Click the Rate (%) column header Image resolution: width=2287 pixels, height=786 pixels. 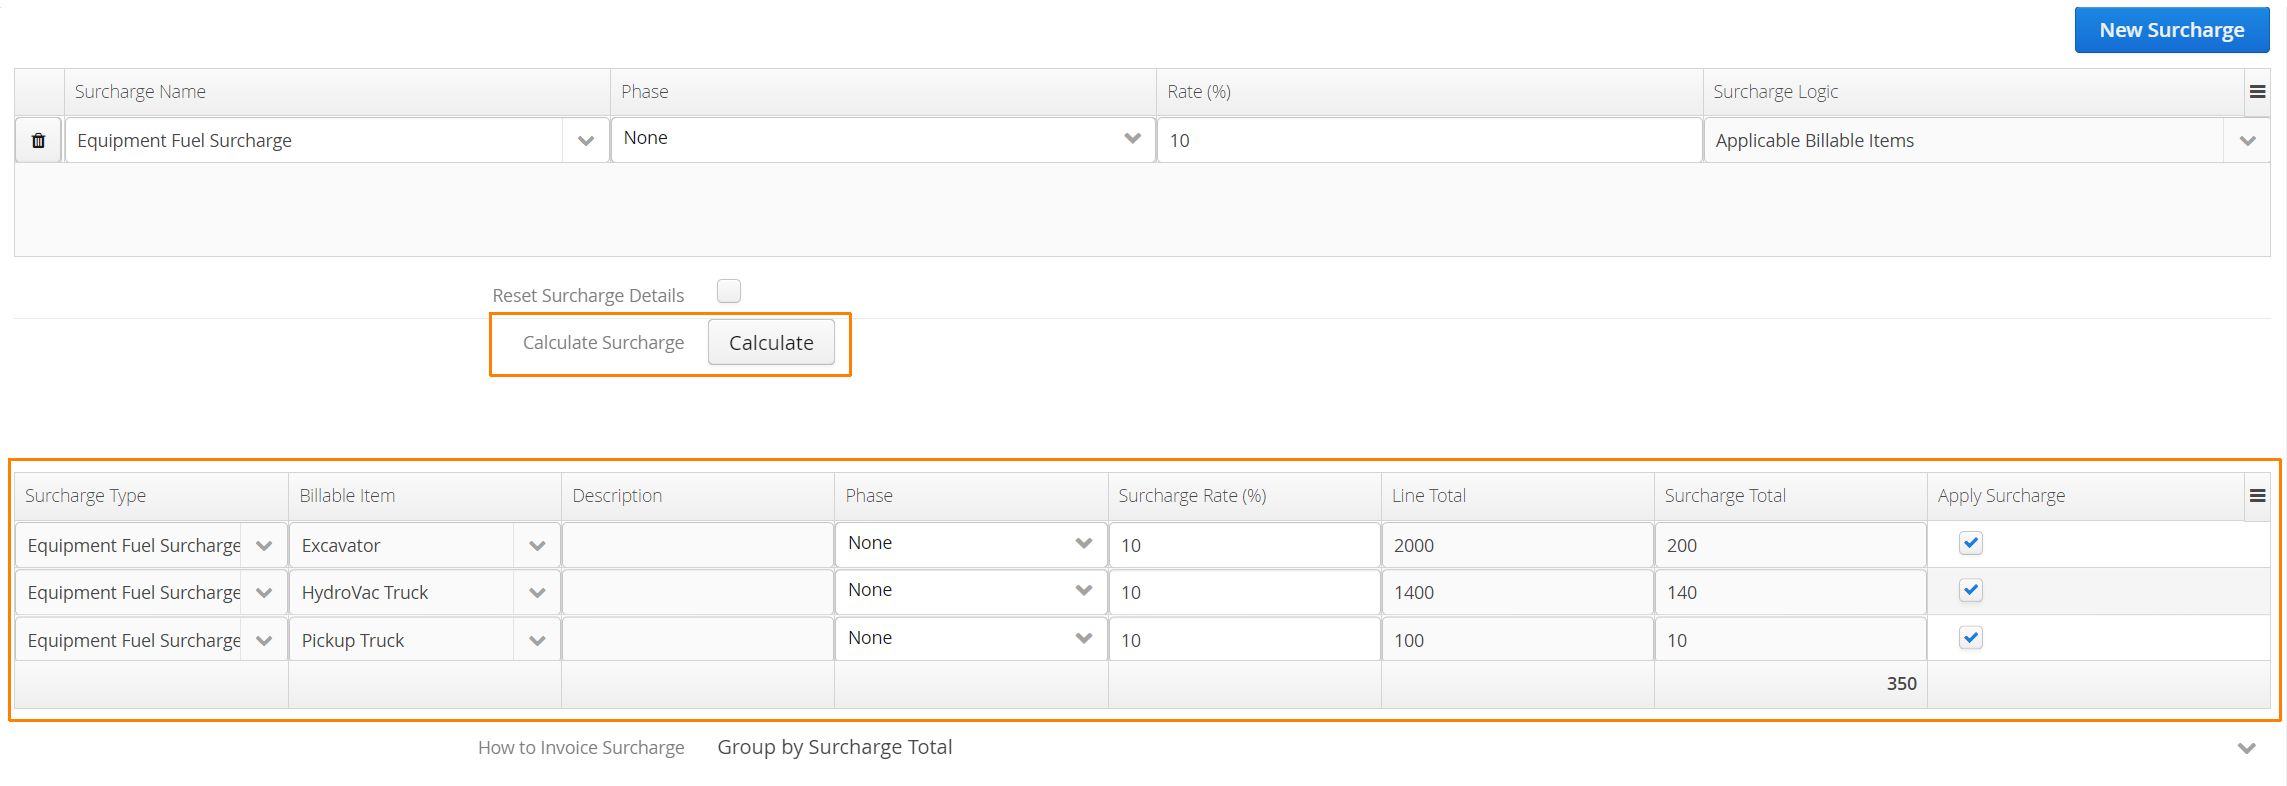[x=1430, y=92]
